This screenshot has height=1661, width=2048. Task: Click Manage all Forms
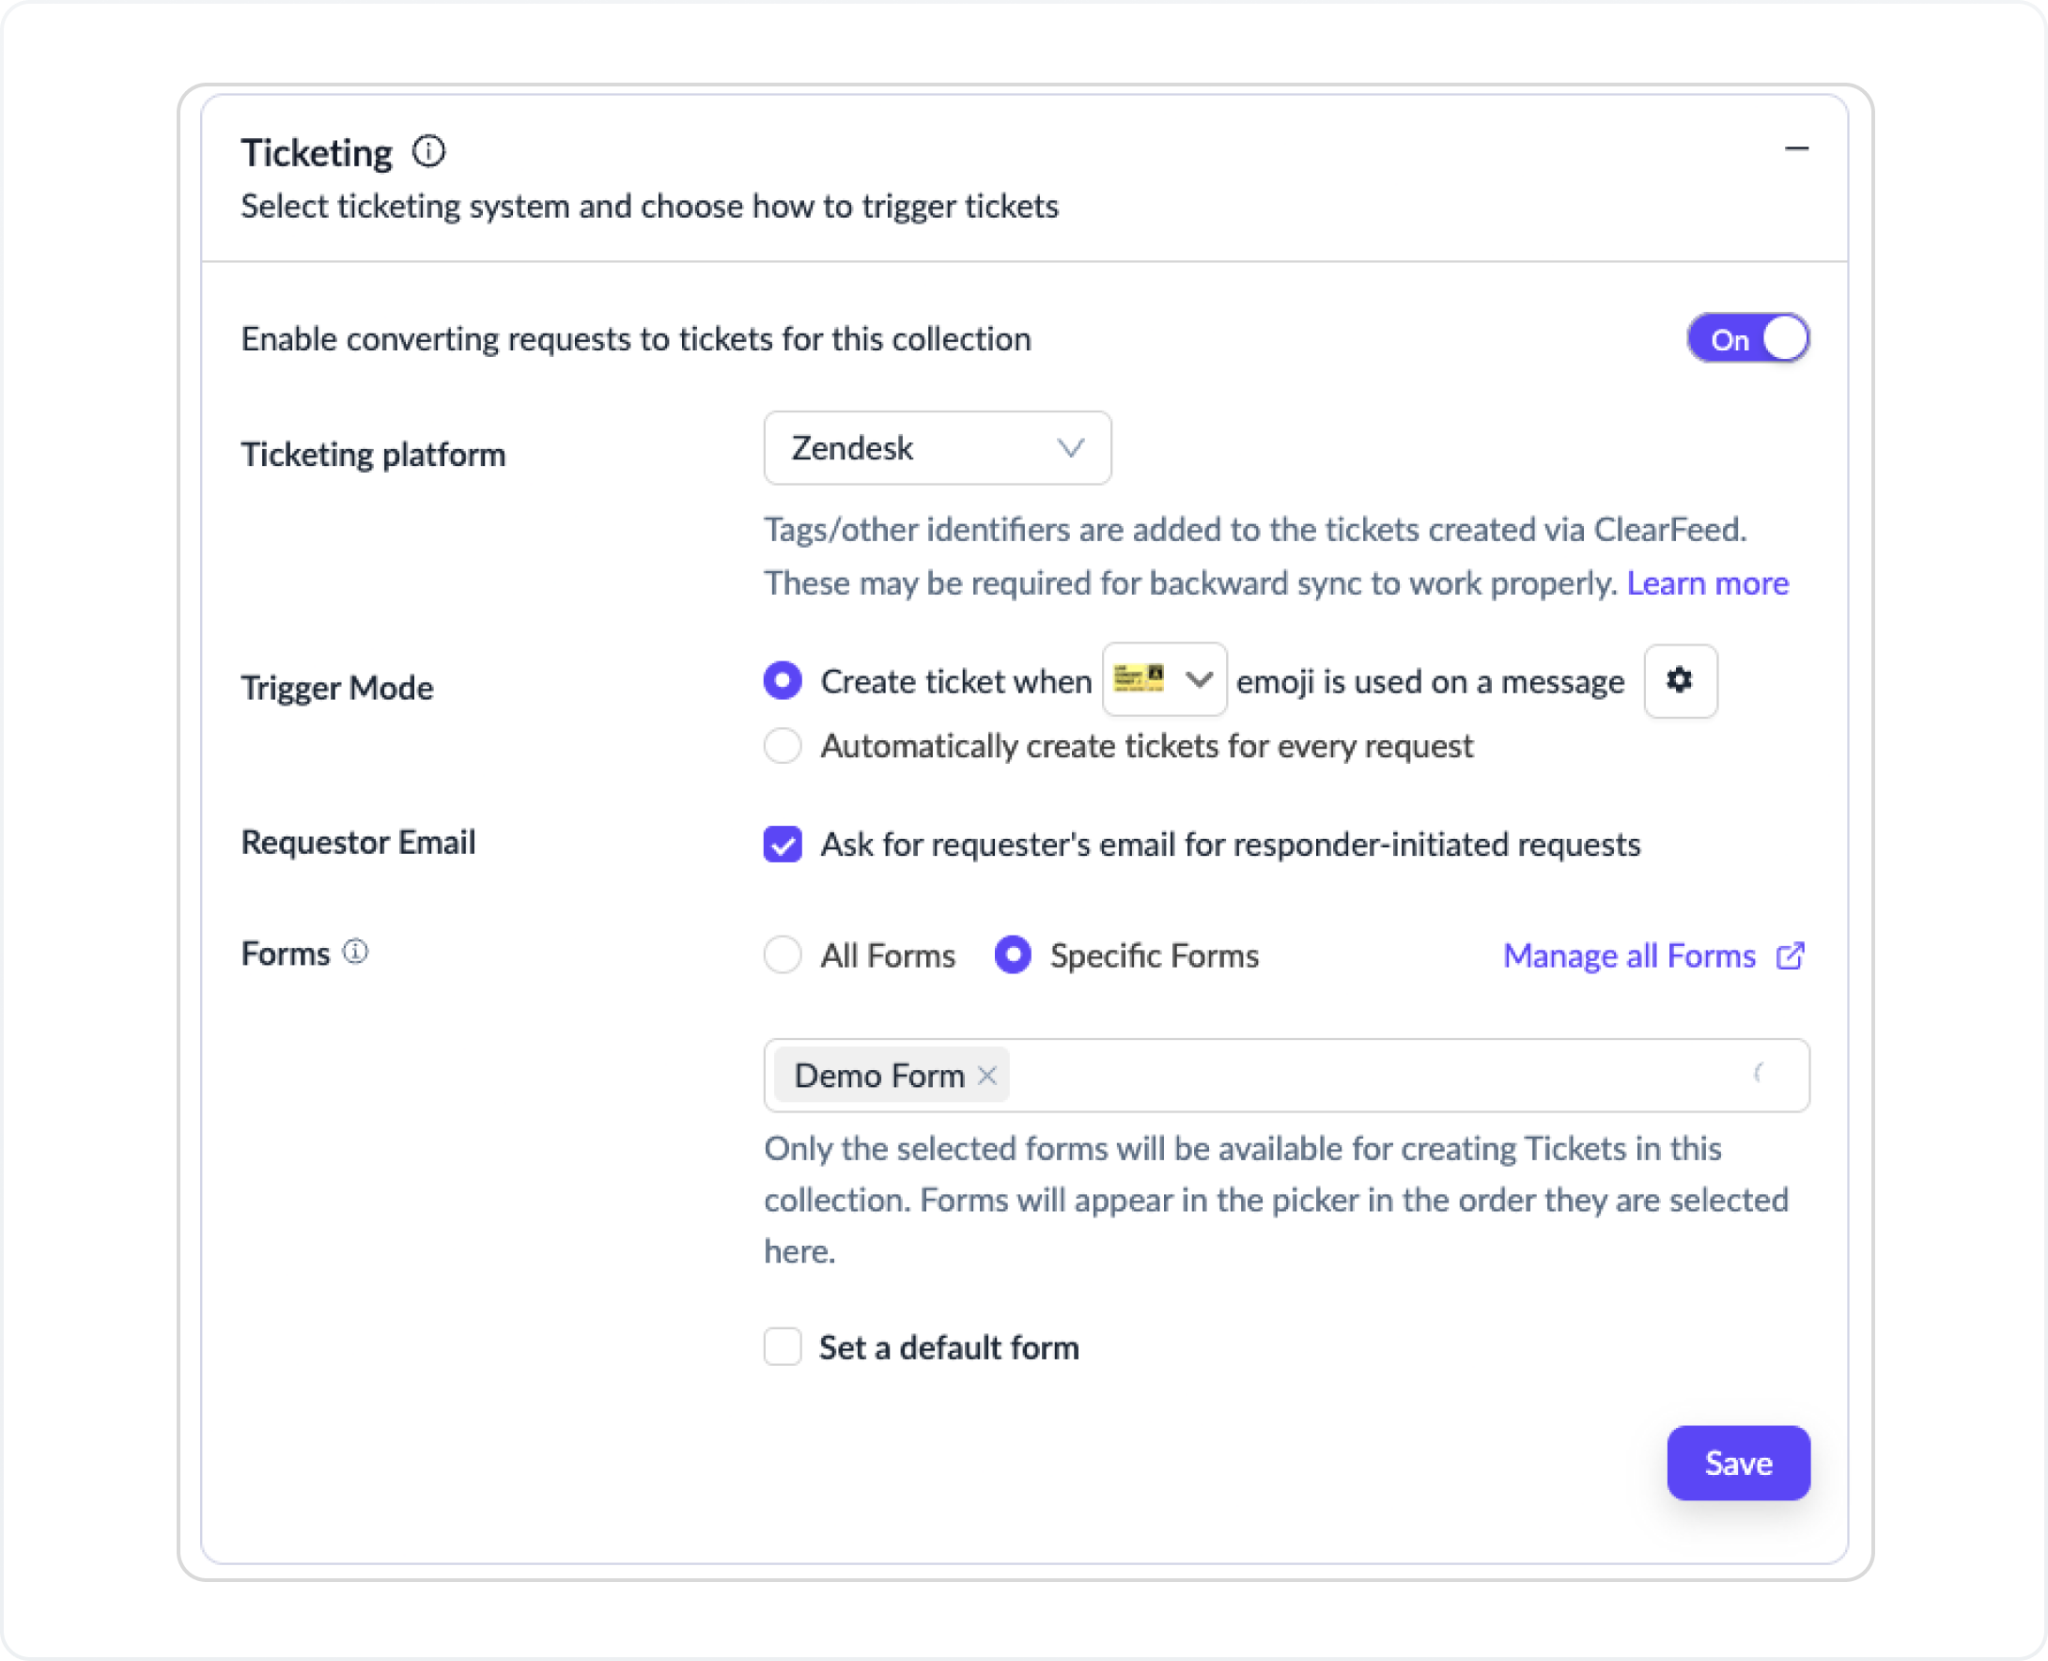point(1630,956)
